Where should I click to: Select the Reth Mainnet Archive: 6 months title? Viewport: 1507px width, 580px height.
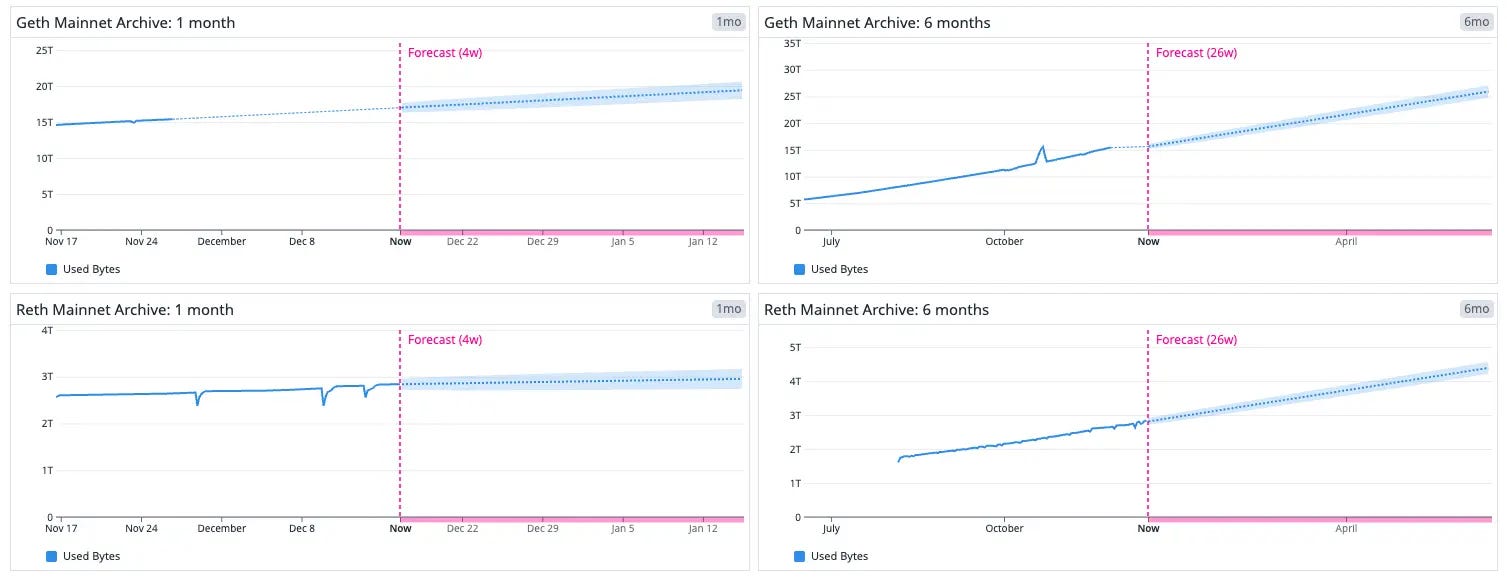click(876, 309)
